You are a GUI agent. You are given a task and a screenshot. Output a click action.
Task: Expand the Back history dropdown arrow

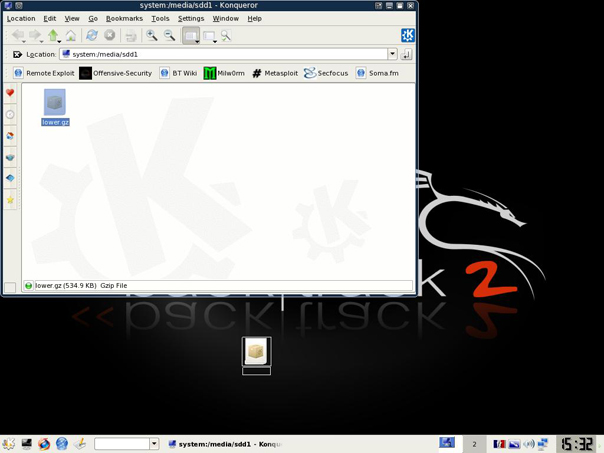pos(24,41)
